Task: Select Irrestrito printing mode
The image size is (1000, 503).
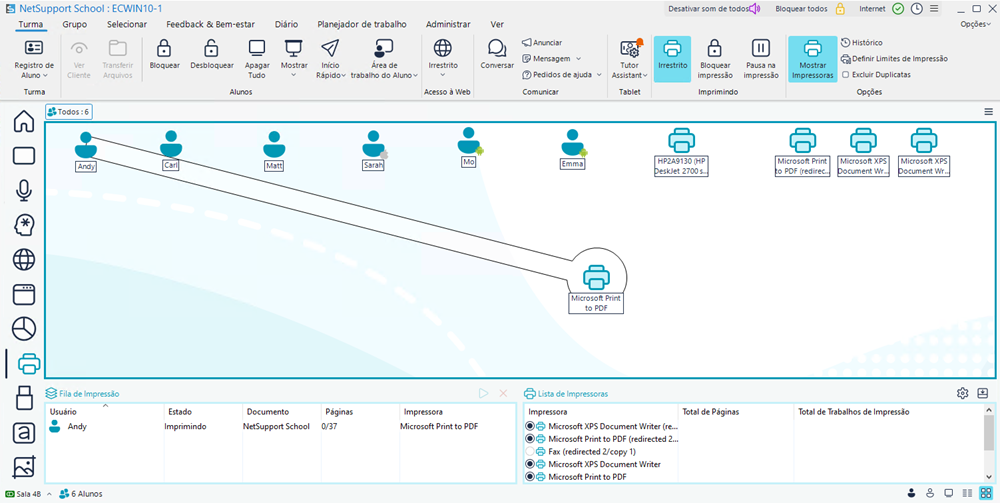Action: coord(672,59)
